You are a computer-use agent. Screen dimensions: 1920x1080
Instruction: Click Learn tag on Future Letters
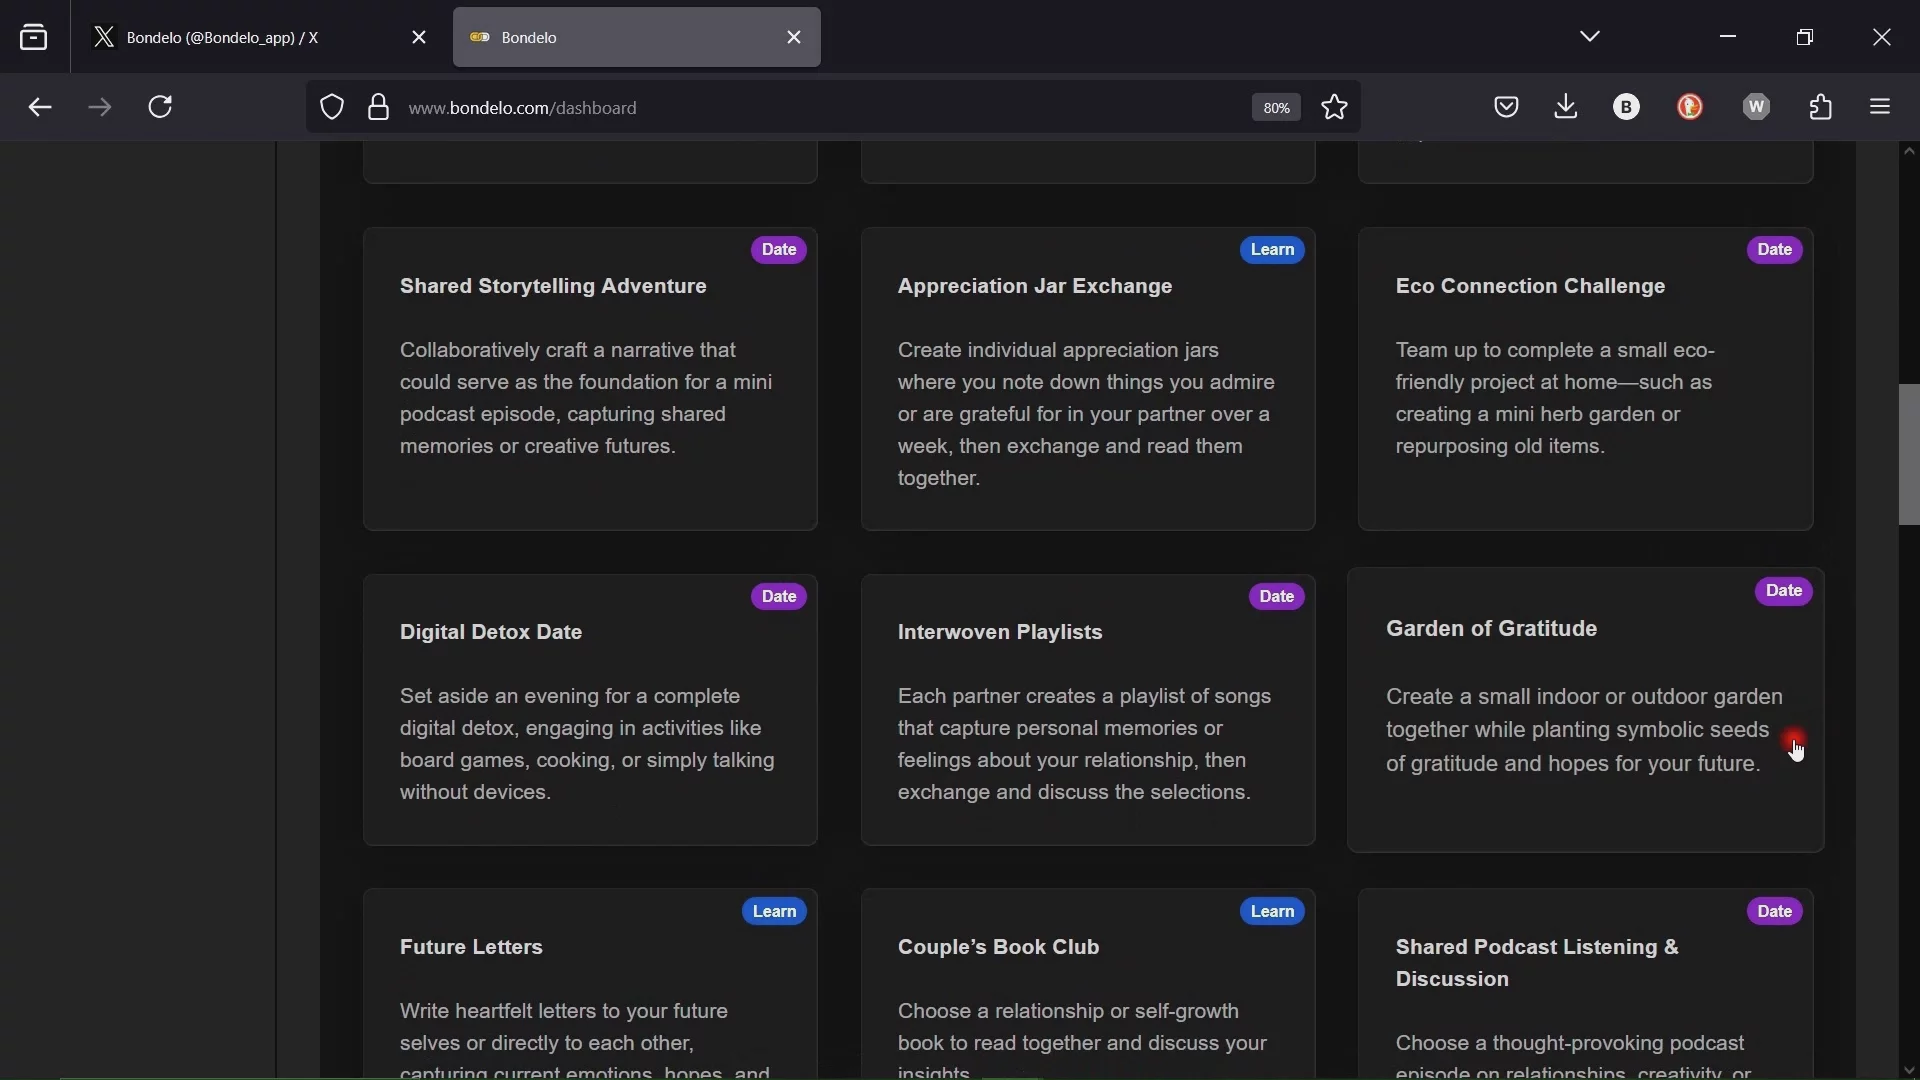click(775, 912)
